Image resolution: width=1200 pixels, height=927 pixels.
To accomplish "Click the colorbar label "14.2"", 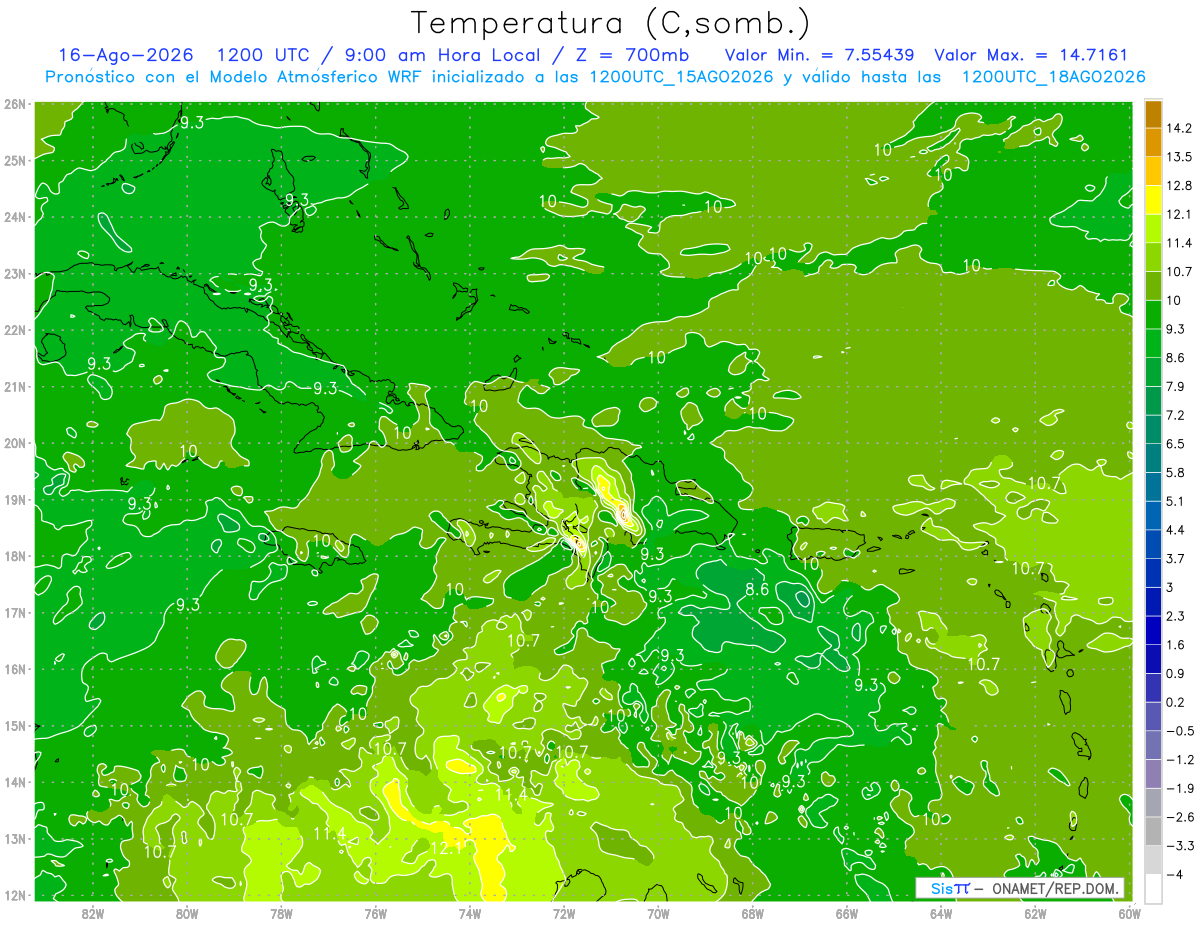I will pyautogui.click(x=1179, y=128).
